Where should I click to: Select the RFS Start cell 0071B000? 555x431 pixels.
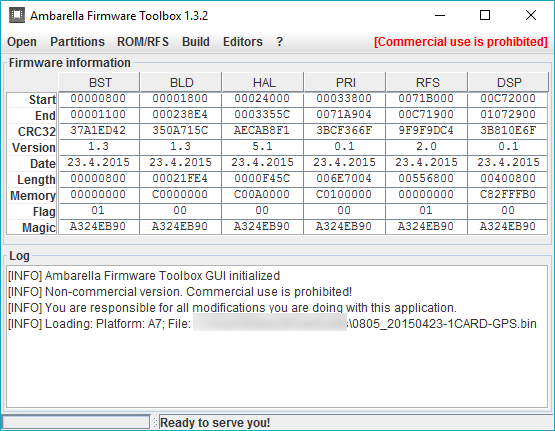tap(427, 98)
